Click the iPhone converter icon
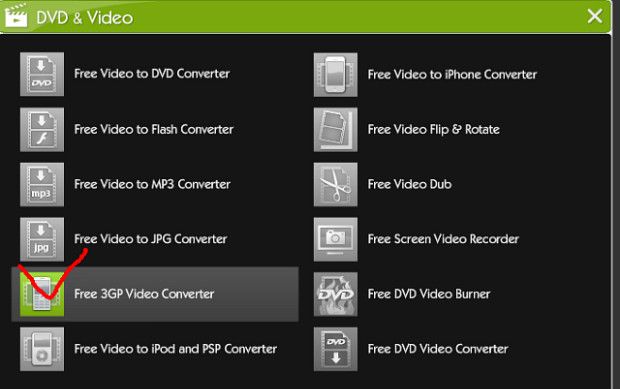Viewport: 620px width, 389px height. pyautogui.click(x=336, y=75)
